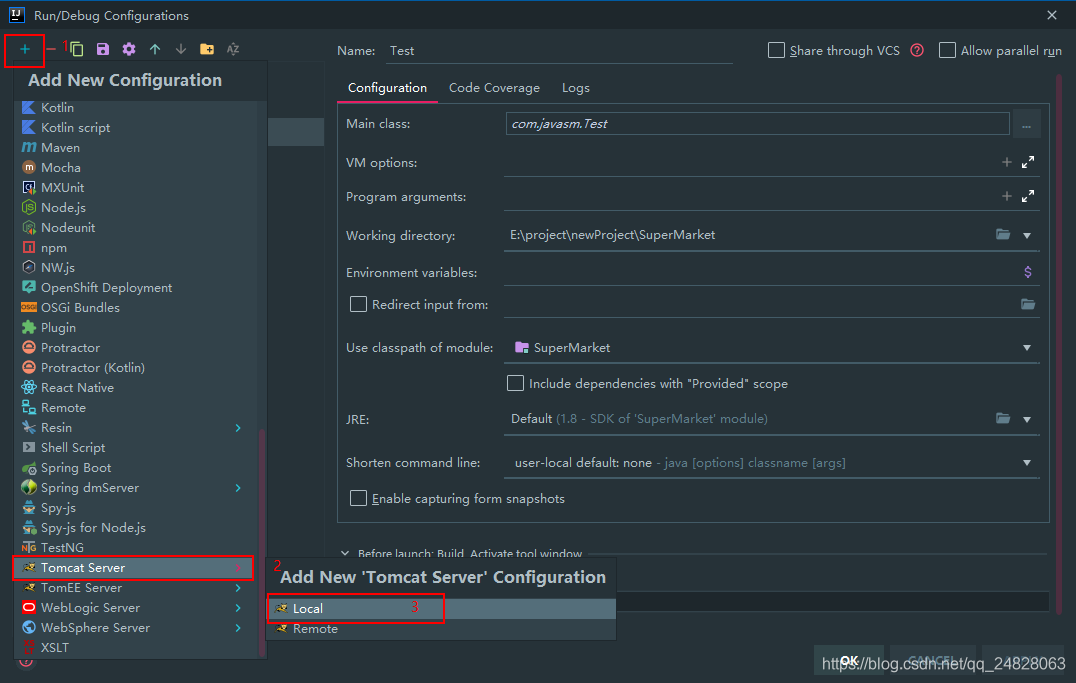Toggle Share through VCS checkbox

(776, 50)
